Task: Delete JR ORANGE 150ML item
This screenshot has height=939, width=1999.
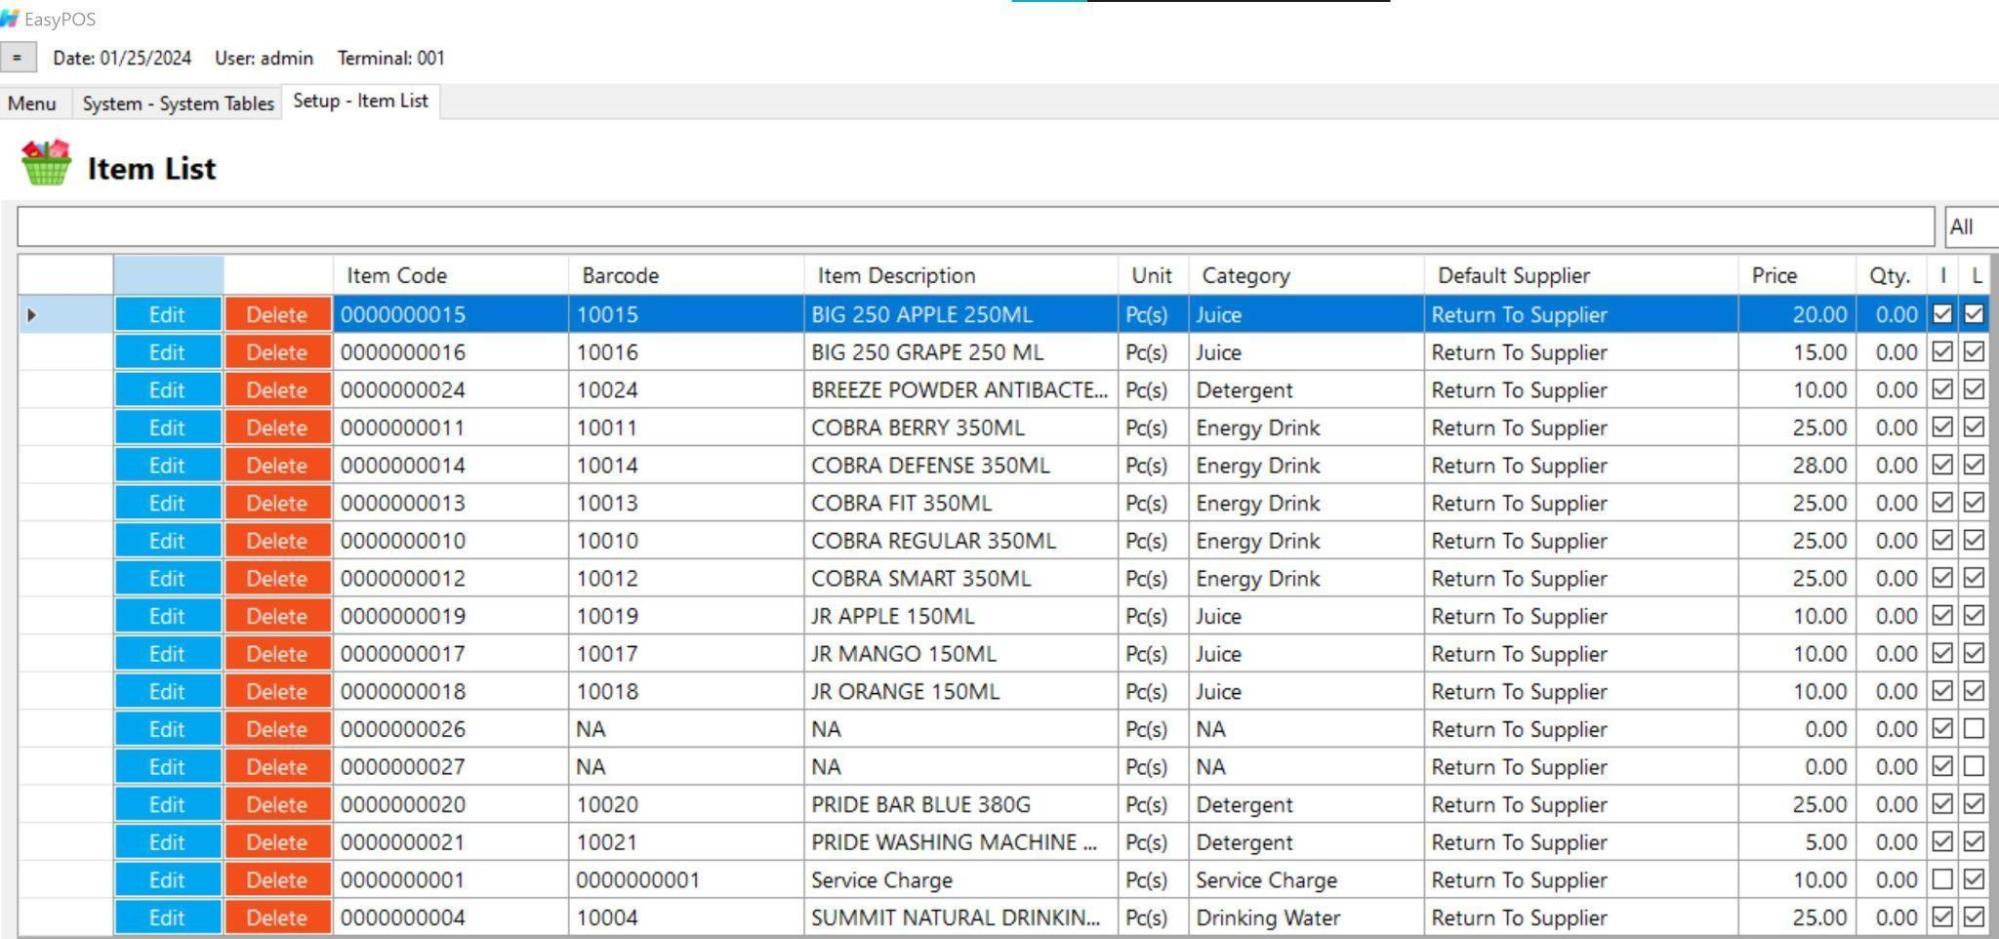Action: click(x=277, y=691)
